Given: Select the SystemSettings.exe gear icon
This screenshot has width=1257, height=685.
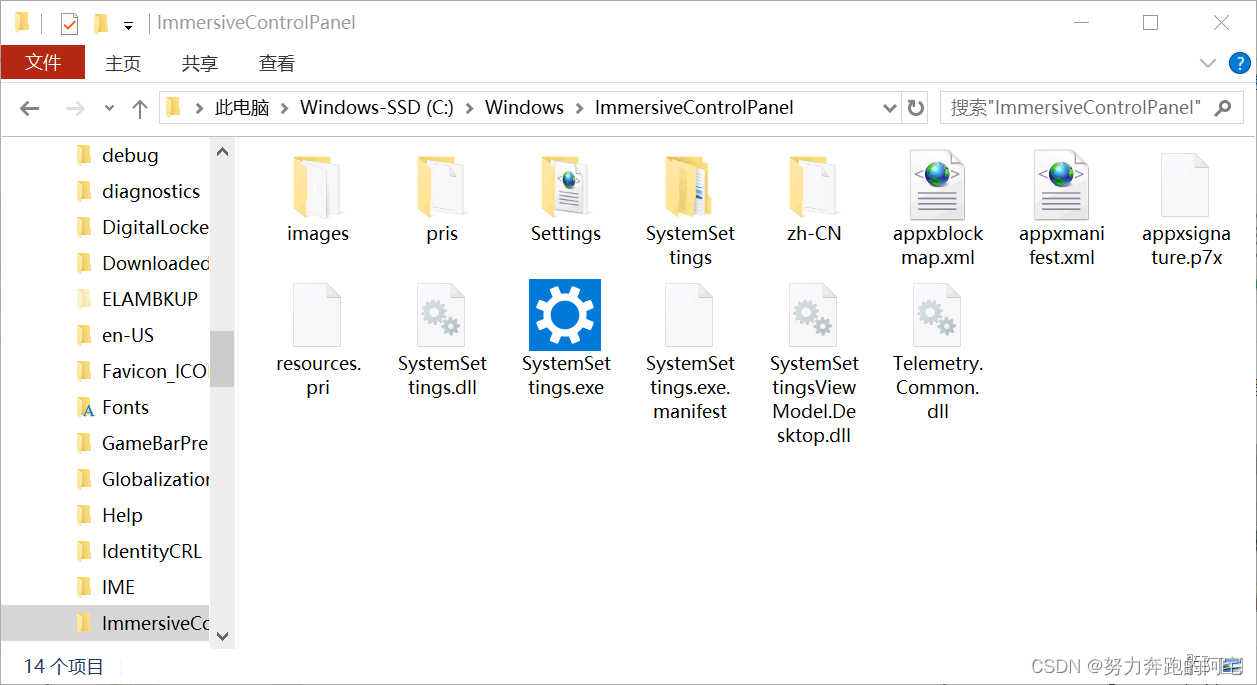Looking at the screenshot, I should pyautogui.click(x=565, y=315).
